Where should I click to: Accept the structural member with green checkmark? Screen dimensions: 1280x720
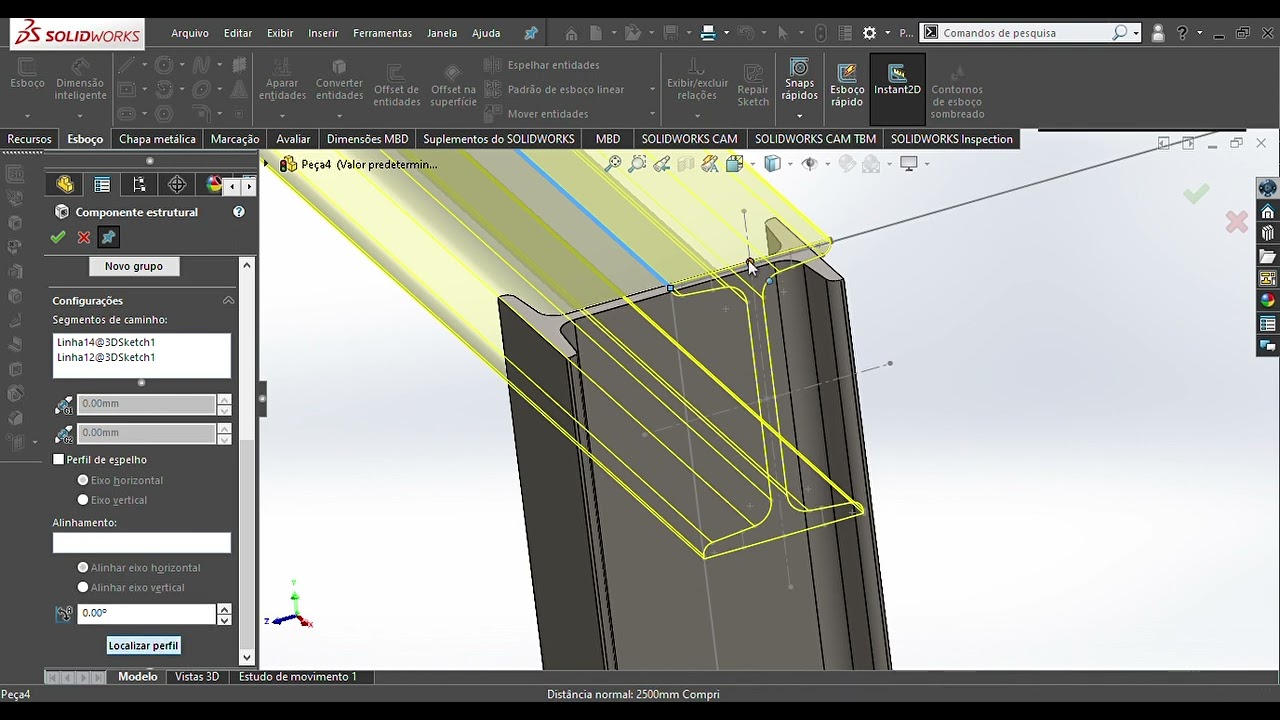pyautogui.click(x=58, y=237)
